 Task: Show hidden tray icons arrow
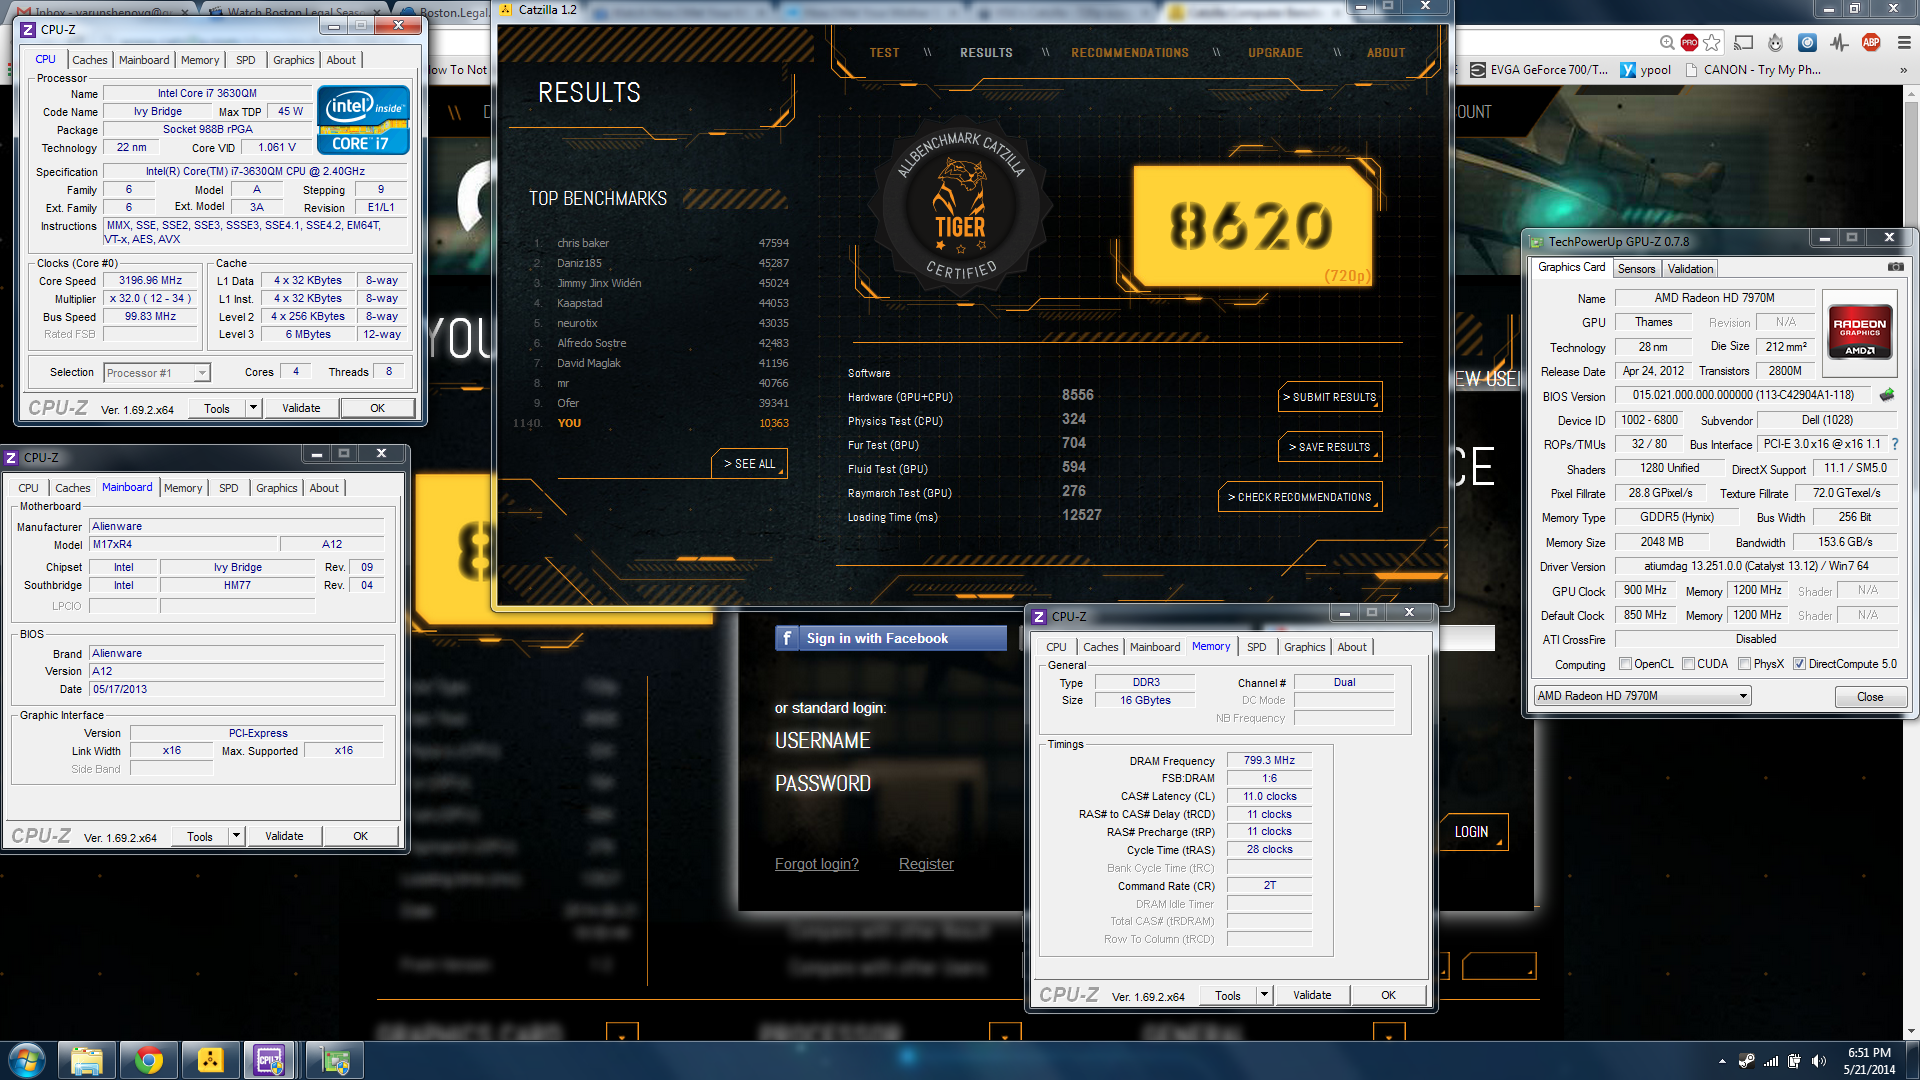point(1722,1061)
